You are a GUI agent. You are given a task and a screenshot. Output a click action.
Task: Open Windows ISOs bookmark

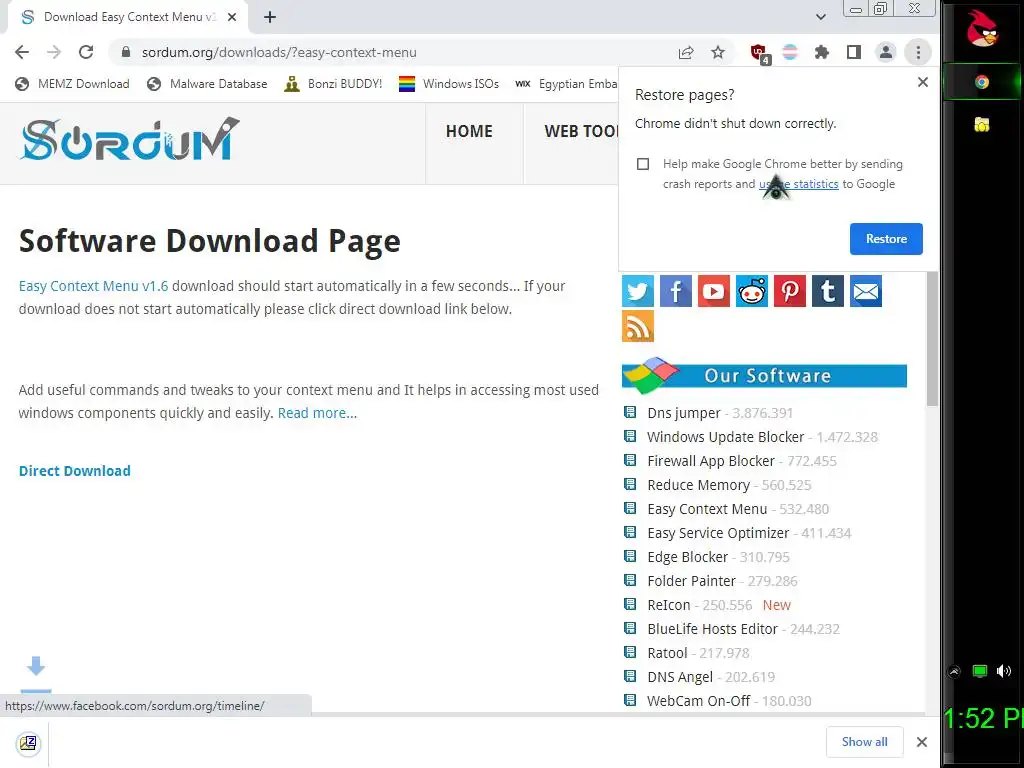(449, 84)
